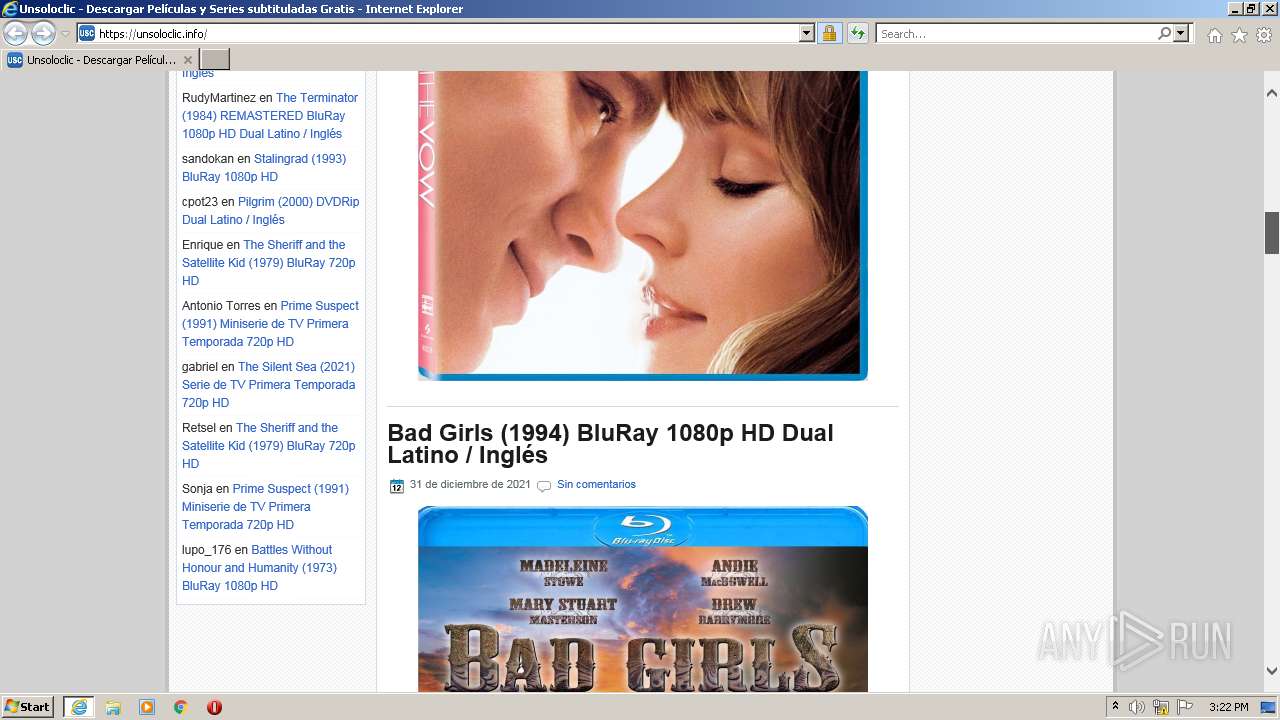Go forward with the browser Forward arrow
1280x720 pixels.
click(x=43, y=34)
